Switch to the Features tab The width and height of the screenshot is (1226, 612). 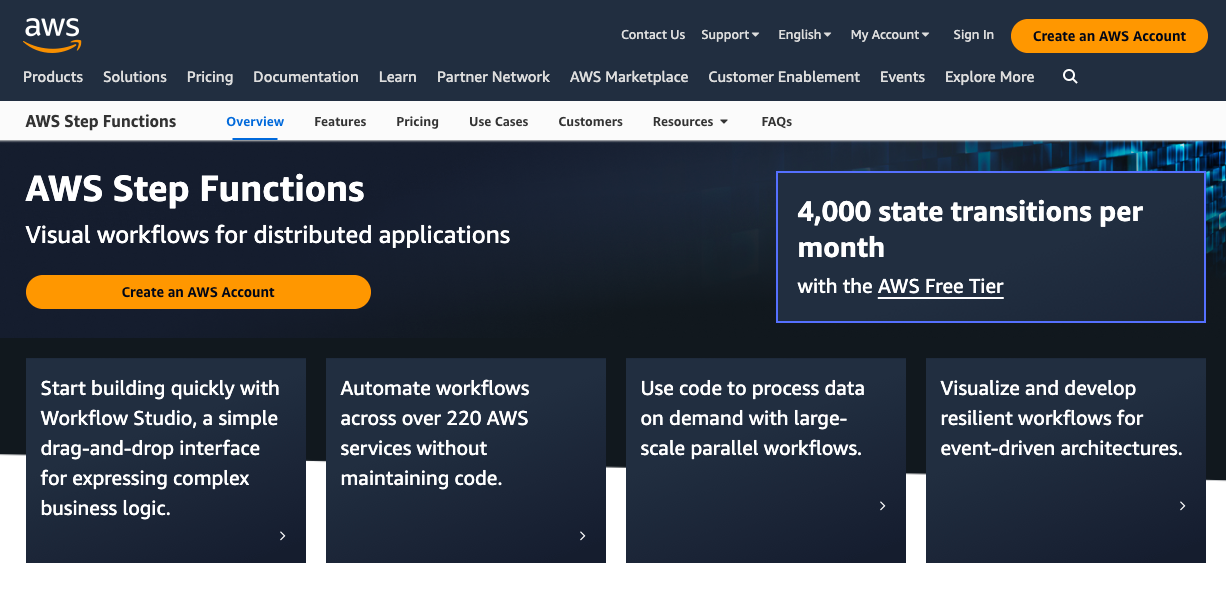click(340, 122)
